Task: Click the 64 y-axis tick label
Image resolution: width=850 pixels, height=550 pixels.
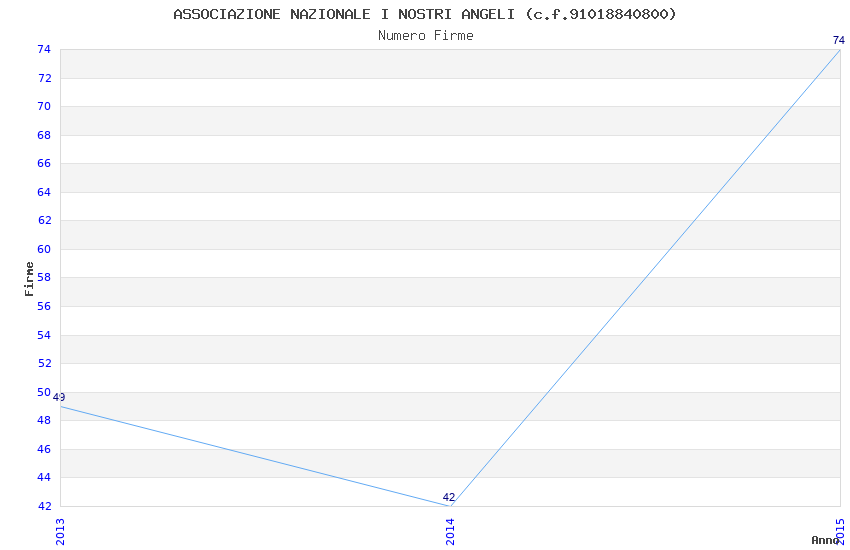Action: pyautogui.click(x=44, y=192)
